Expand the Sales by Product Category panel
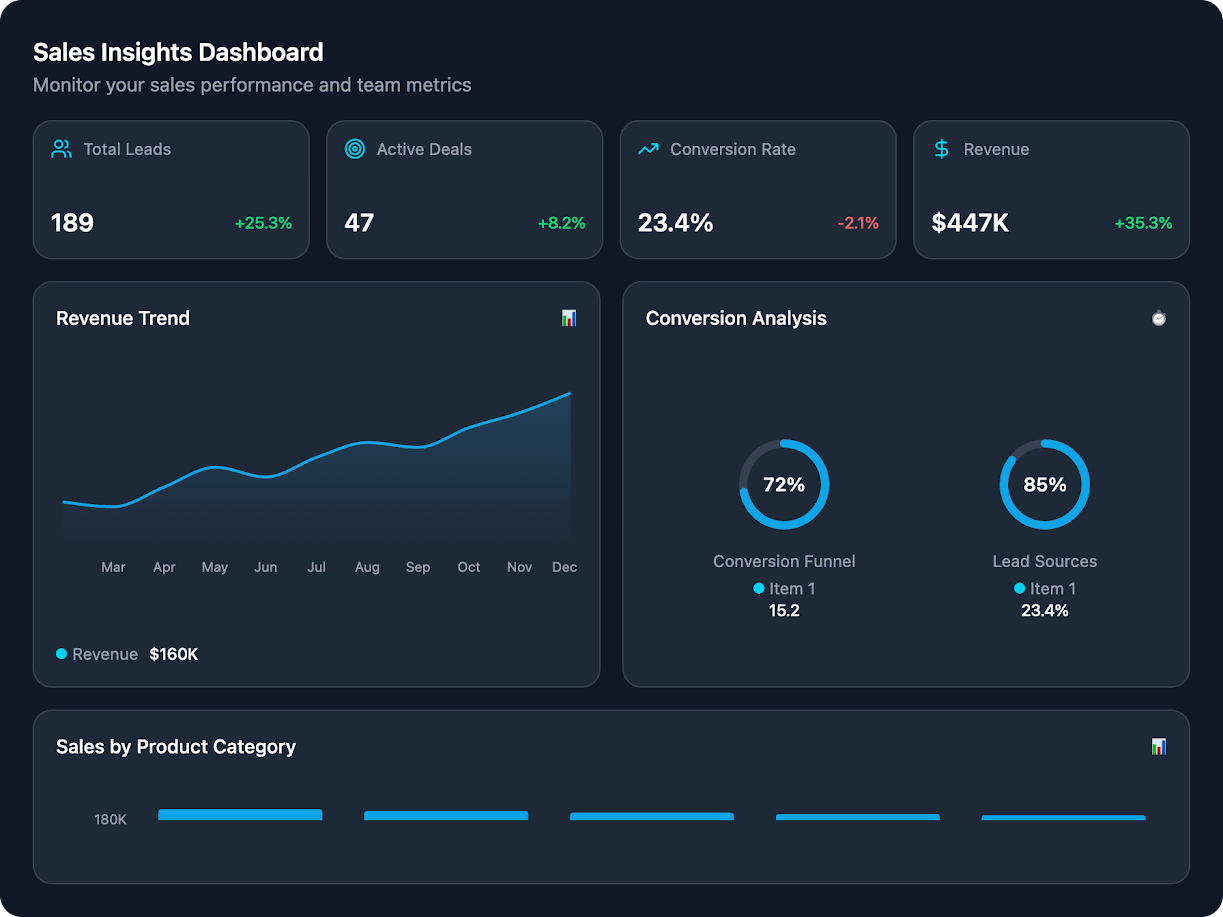 [176, 746]
